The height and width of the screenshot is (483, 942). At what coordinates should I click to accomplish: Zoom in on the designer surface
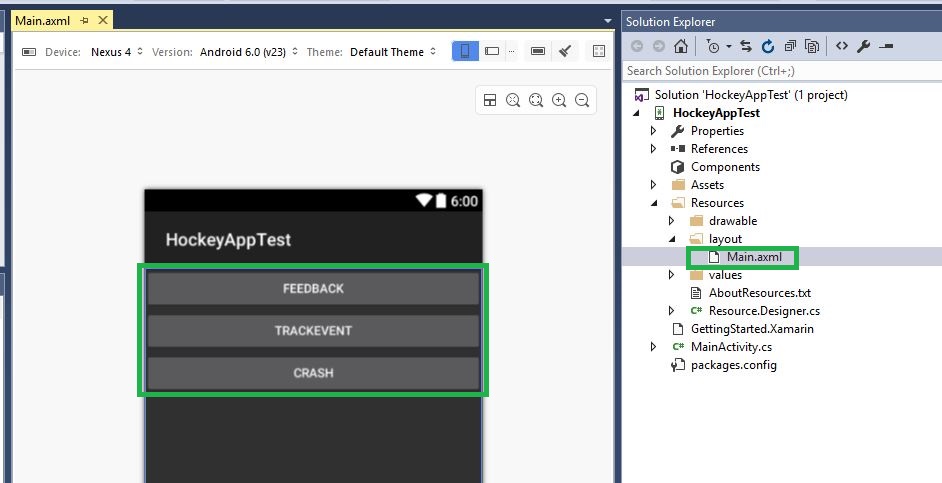(x=559, y=100)
